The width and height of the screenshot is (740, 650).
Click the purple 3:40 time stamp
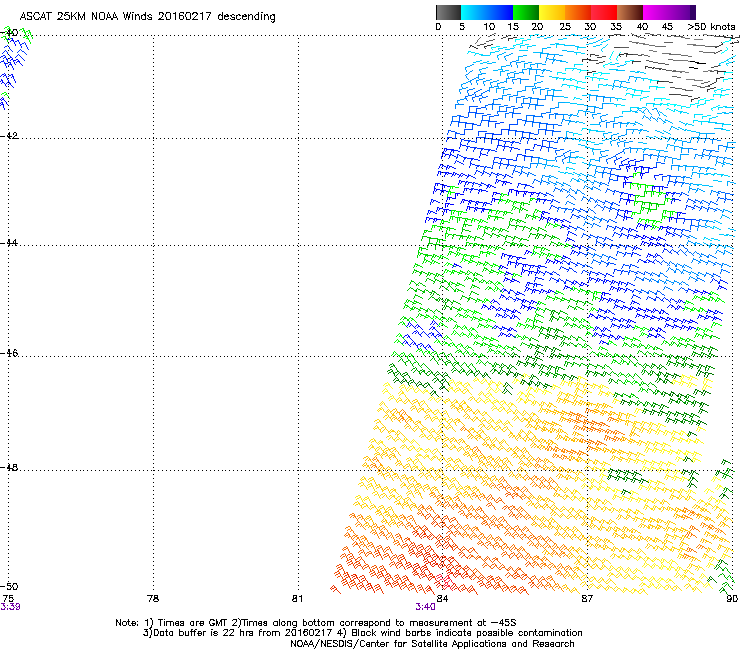(x=425, y=607)
